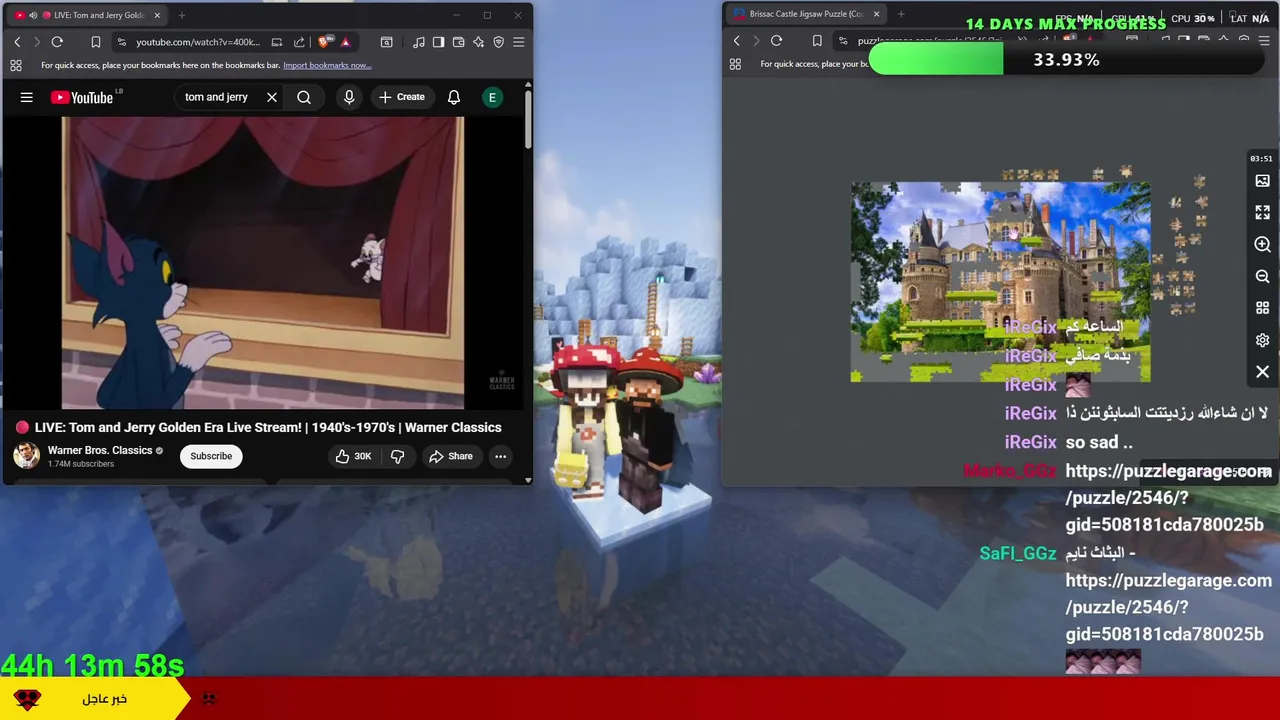This screenshot has height=720, width=1280.
Task: Open the three-dot more actions menu under video
Action: pyautogui.click(x=500, y=456)
